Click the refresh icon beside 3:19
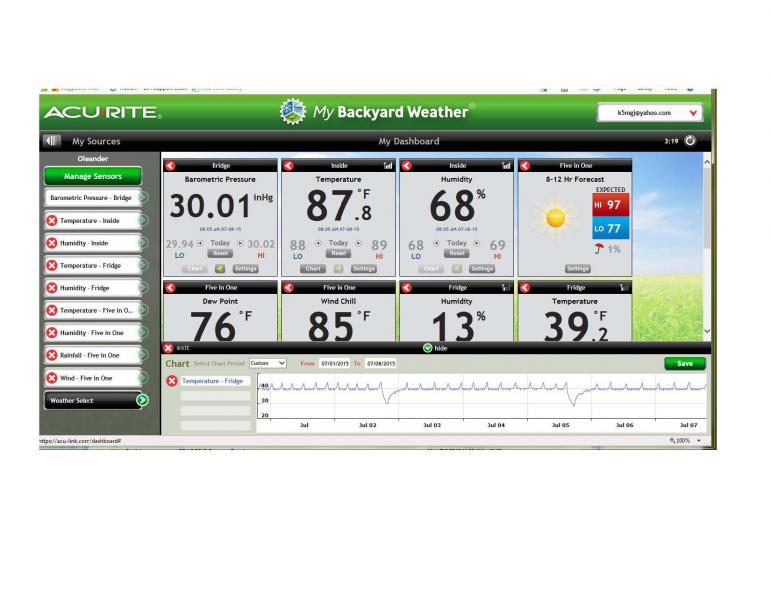The height and width of the screenshot is (600, 771). pos(690,141)
